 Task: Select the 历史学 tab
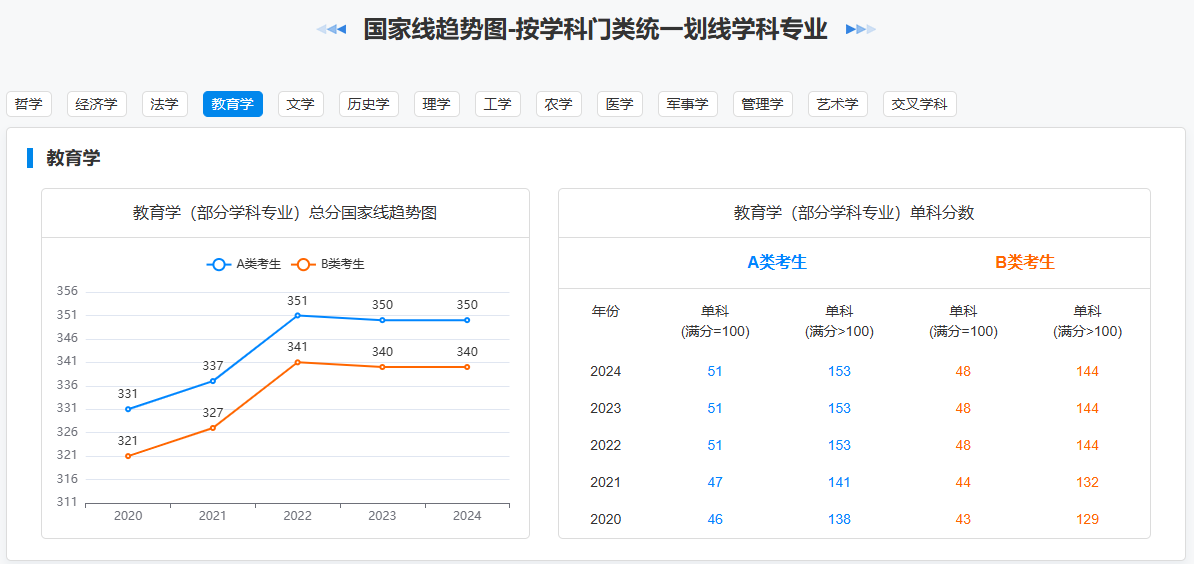pyautogui.click(x=368, y=104)
